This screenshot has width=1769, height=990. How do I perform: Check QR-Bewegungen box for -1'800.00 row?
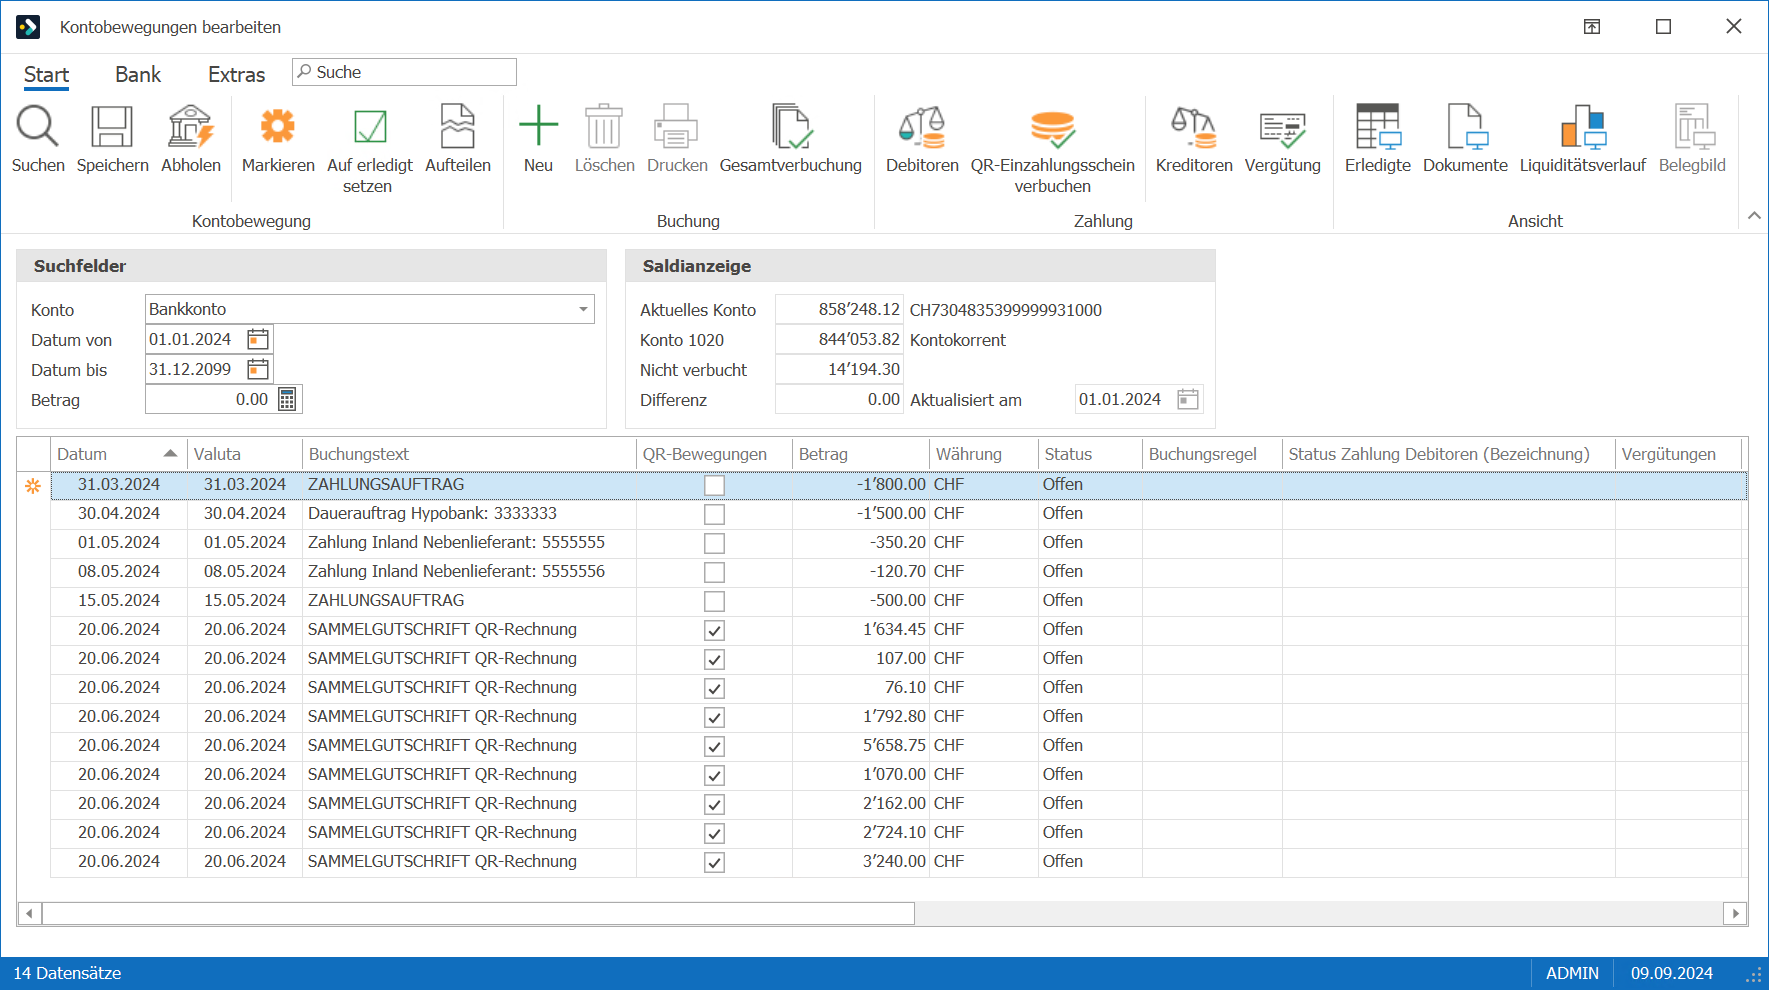point(714,485)
